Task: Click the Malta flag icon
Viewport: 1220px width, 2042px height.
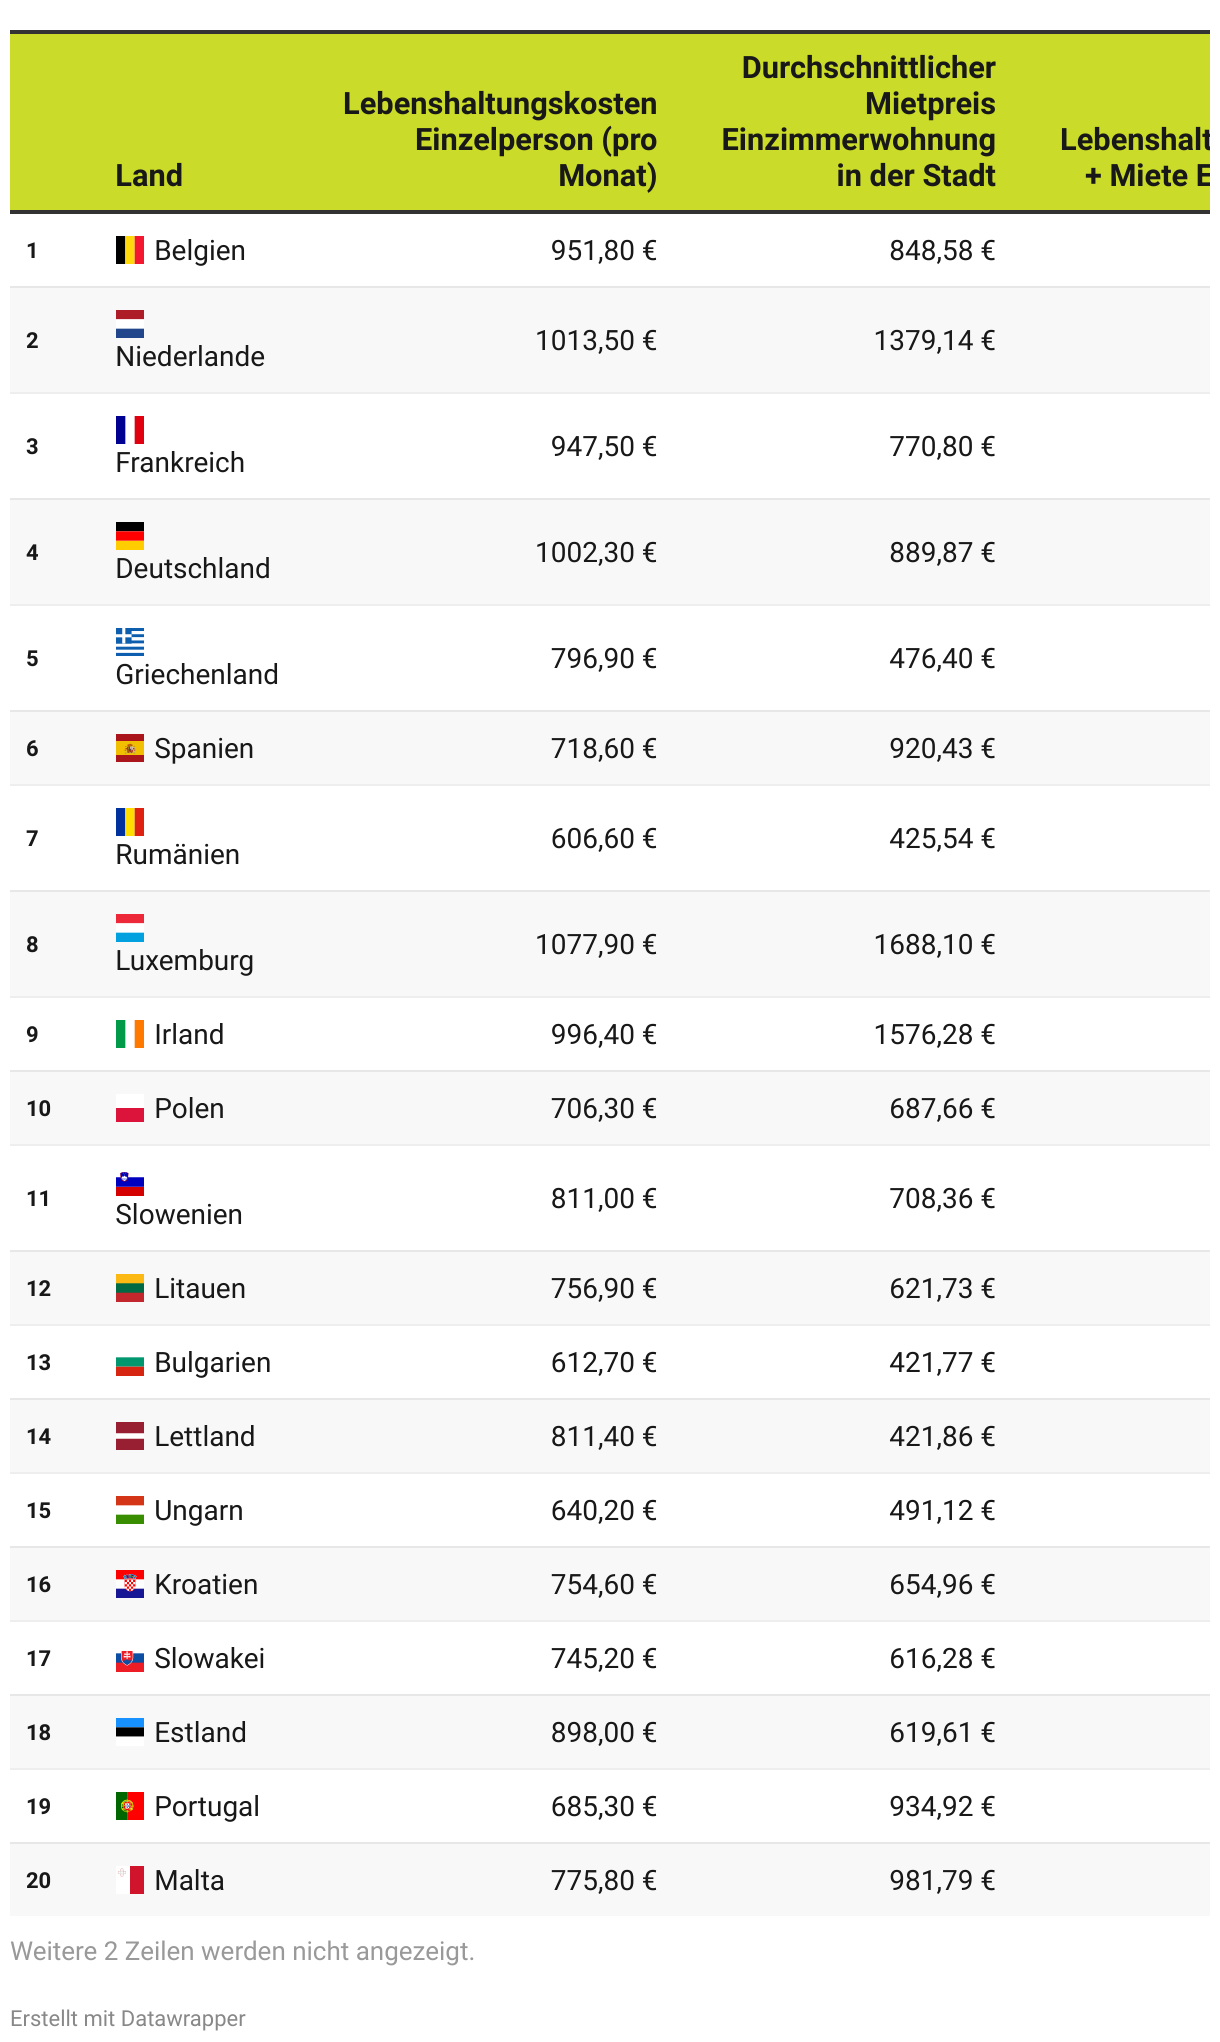Action: coord(130,1880)
